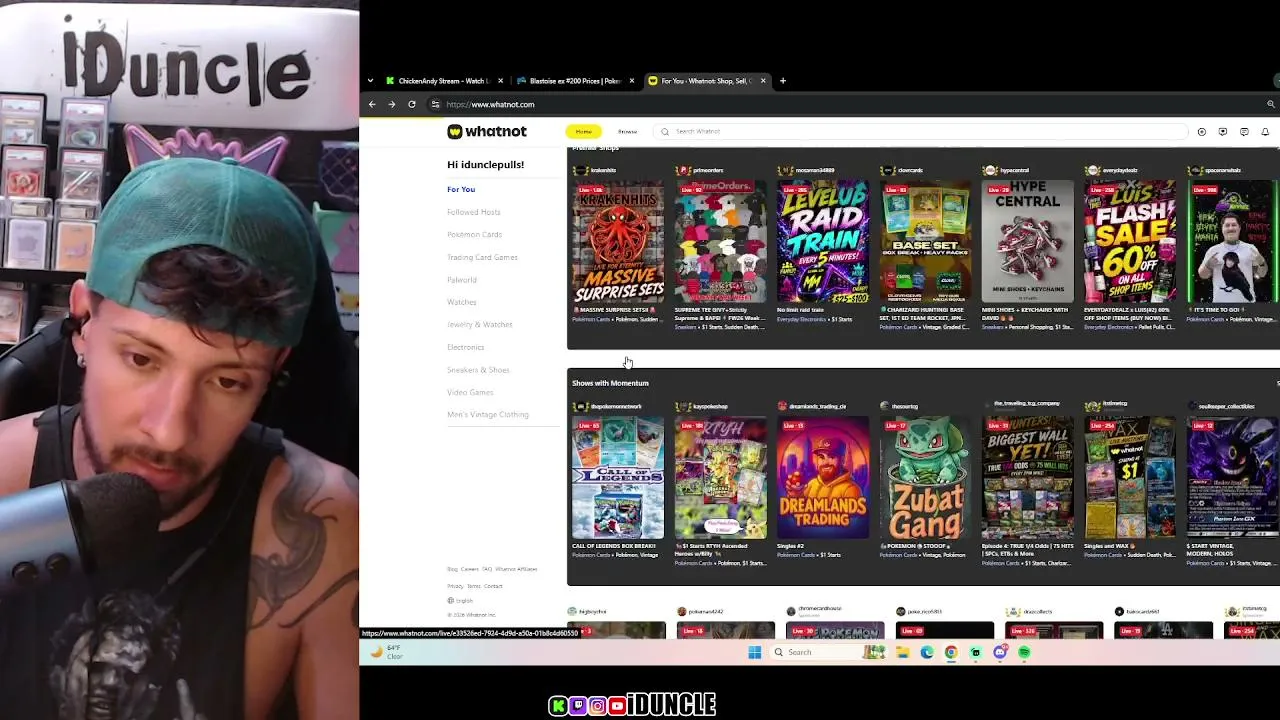Open the Flash Sale 60% off stream
Image resolution: width=1280 pixels, height=720 pixels.
(1130, 242)
